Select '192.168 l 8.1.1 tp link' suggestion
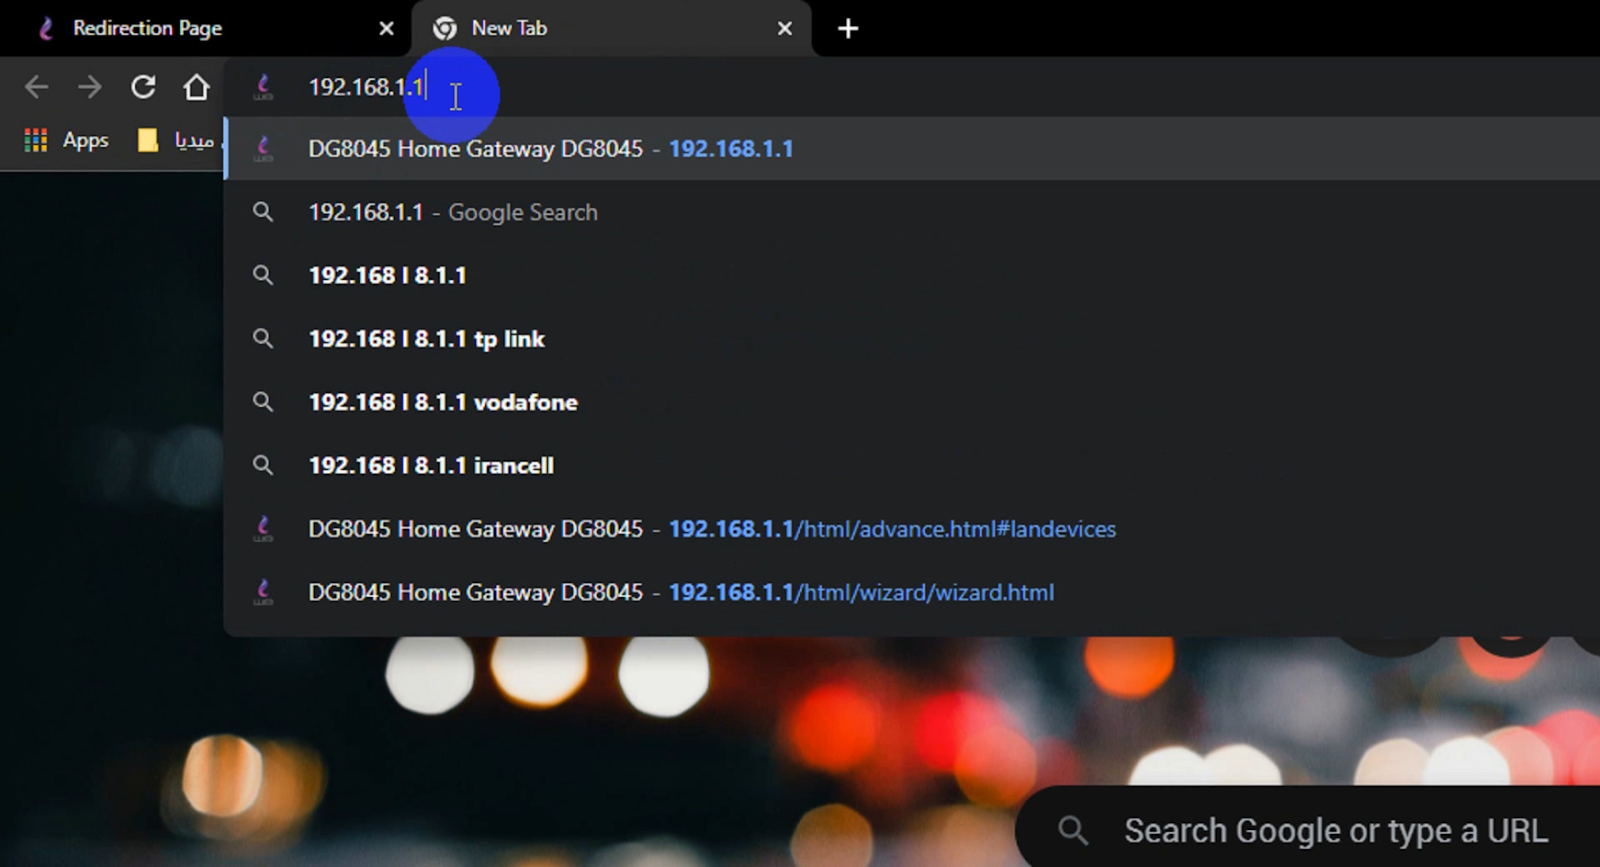 (x=913, y=339)
